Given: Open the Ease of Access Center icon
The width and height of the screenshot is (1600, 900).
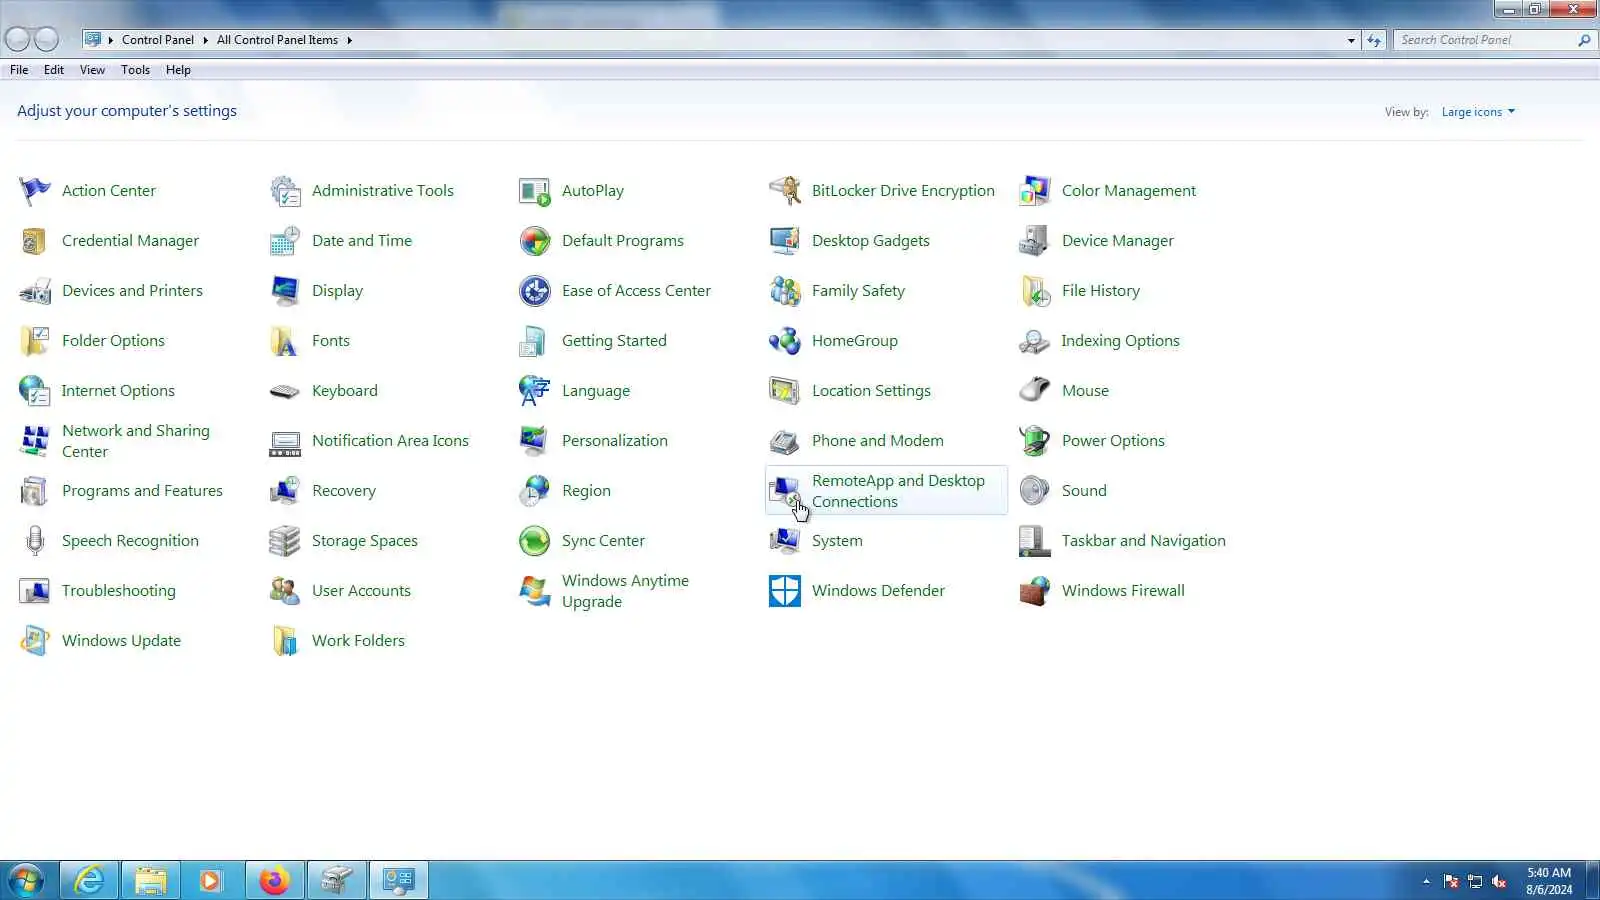Looking at the screenshot, I should [535, 290].
